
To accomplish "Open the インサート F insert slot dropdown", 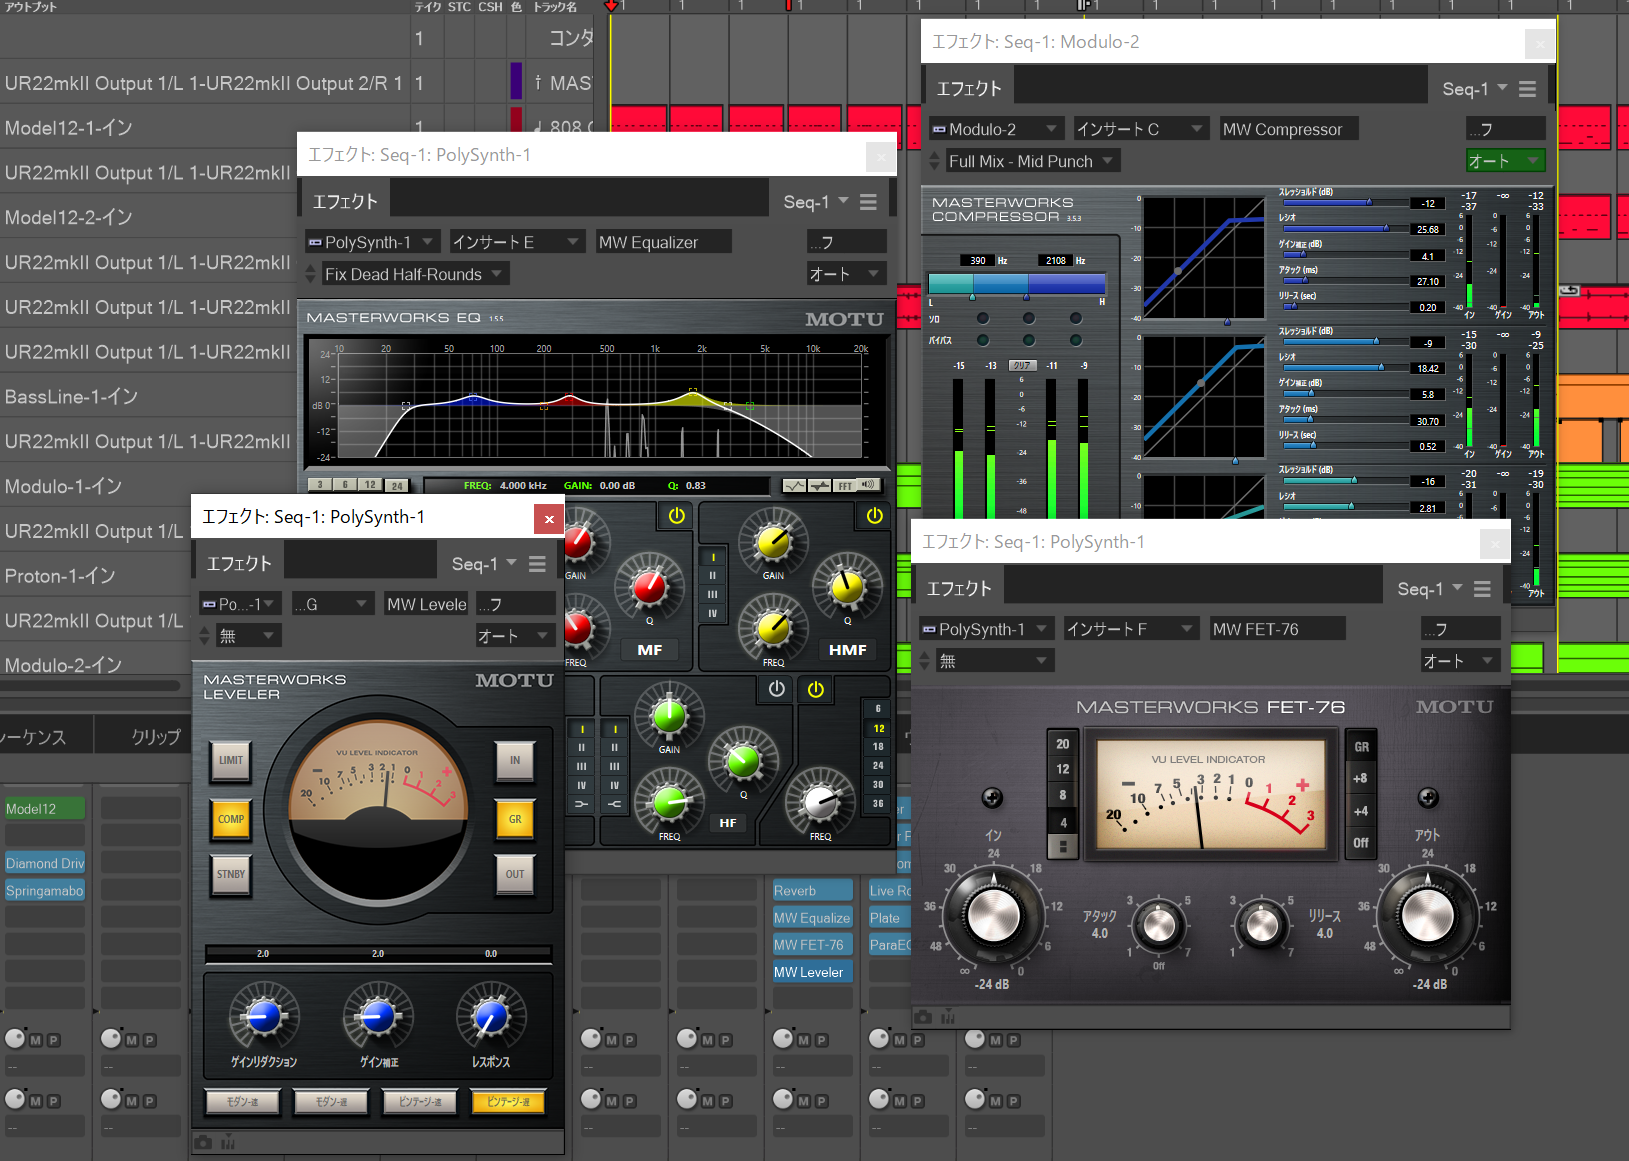I will click(x=1130, y=629).
